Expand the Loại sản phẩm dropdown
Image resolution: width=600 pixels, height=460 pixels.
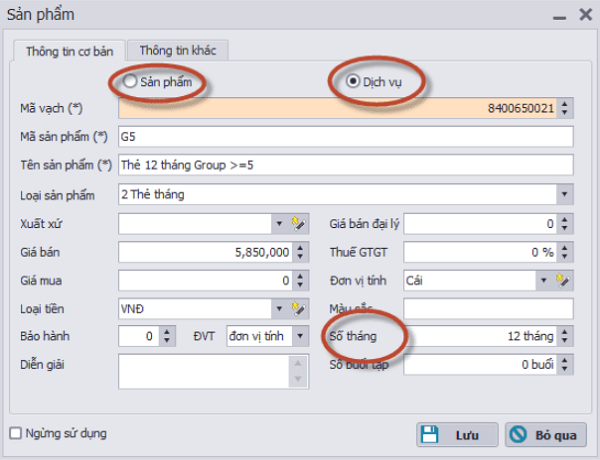pos(565,194)
